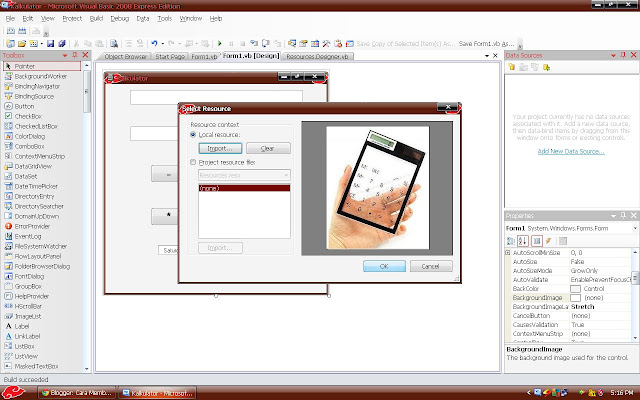Click the Undo arrow icon
This screenshot has height=400, width=640.
point(154,43)
